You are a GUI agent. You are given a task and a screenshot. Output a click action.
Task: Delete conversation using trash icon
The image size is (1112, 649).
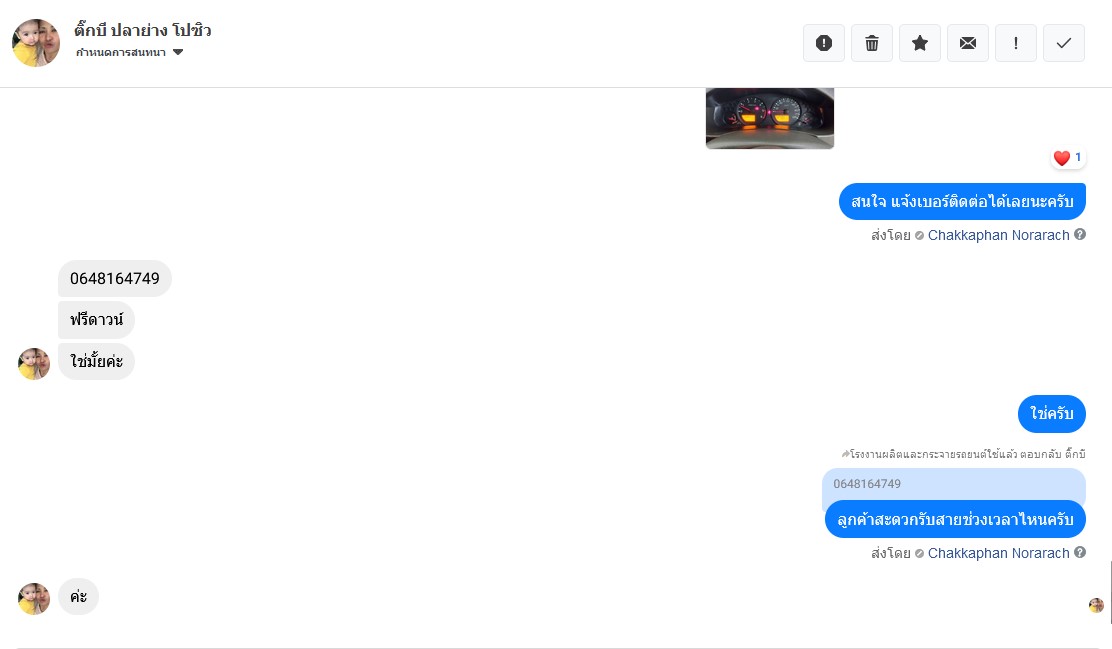click(872, 43)
